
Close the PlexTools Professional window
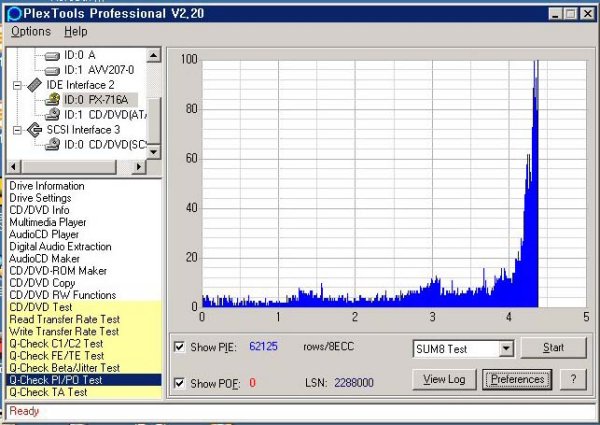(587, 14)
